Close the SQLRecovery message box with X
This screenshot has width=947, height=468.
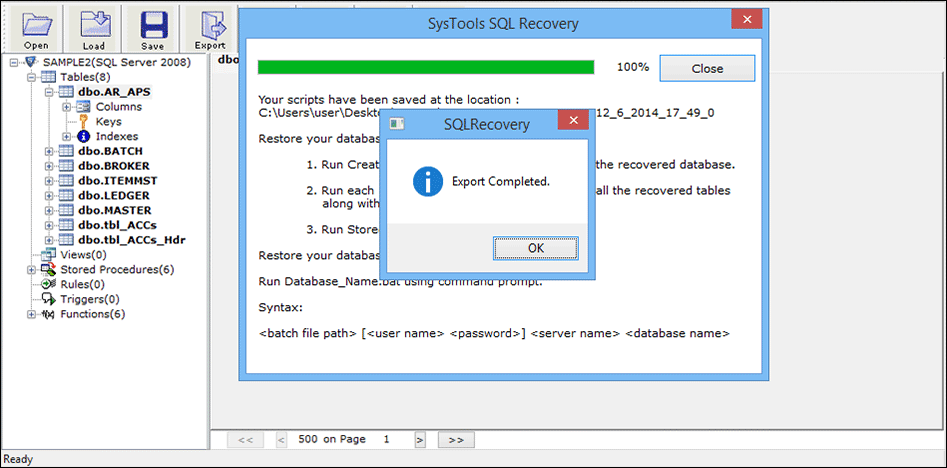pos(573,121)
